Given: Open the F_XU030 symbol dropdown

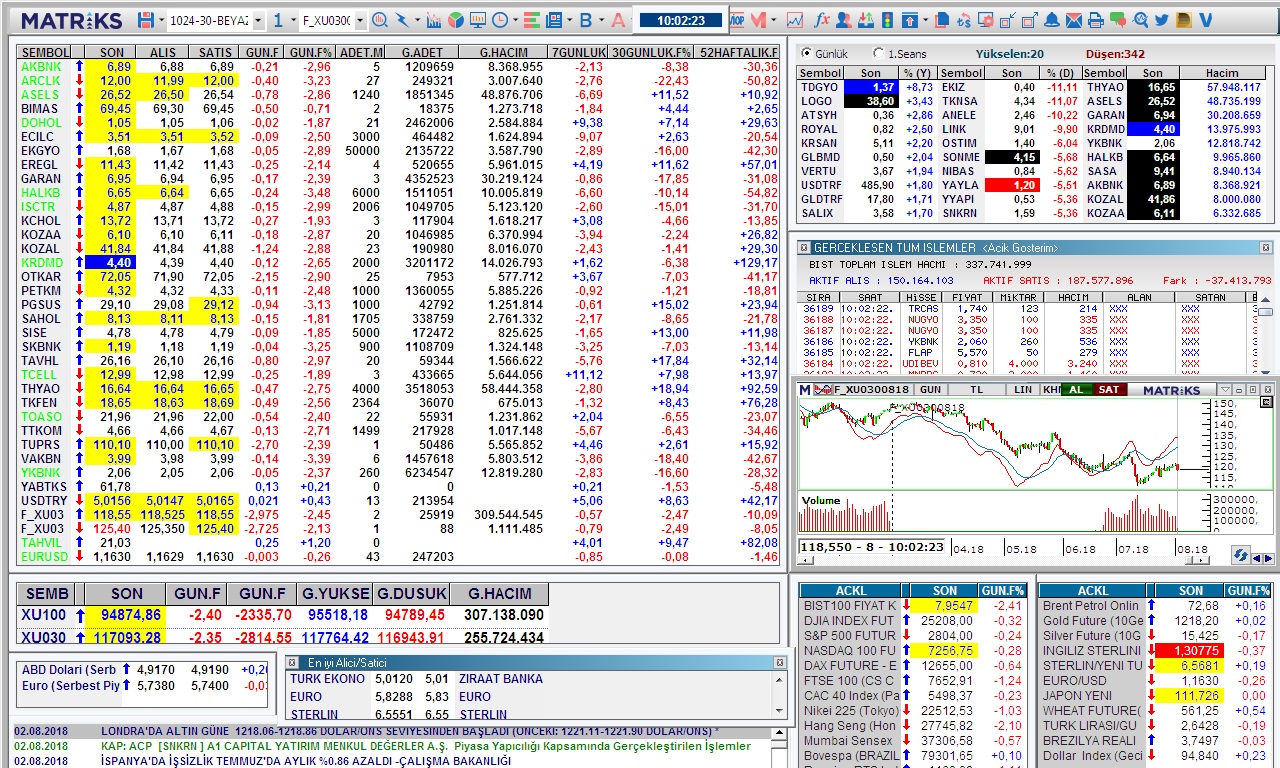Looking at the screenshot, I should (360, 20).
